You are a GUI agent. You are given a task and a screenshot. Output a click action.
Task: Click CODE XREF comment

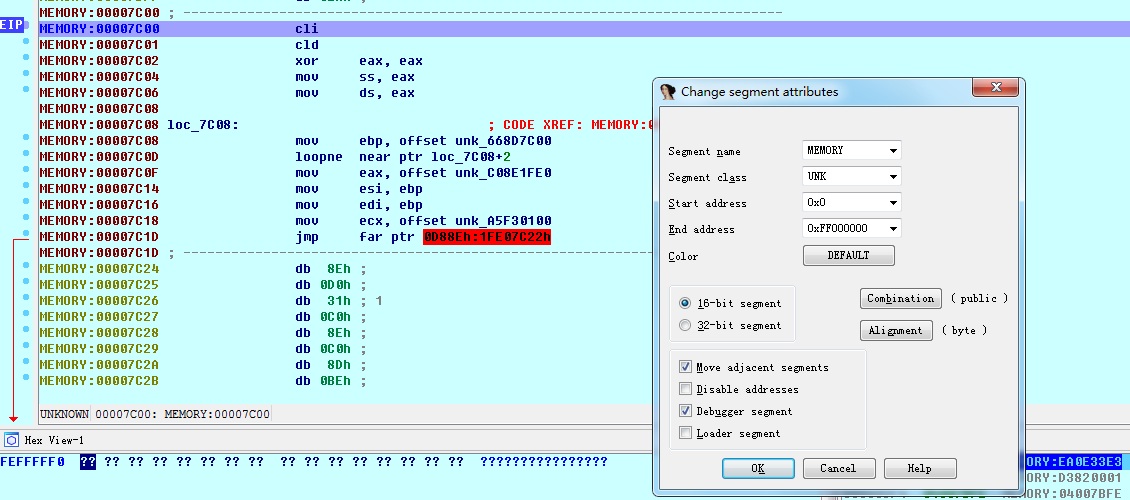tap(573, 125)
